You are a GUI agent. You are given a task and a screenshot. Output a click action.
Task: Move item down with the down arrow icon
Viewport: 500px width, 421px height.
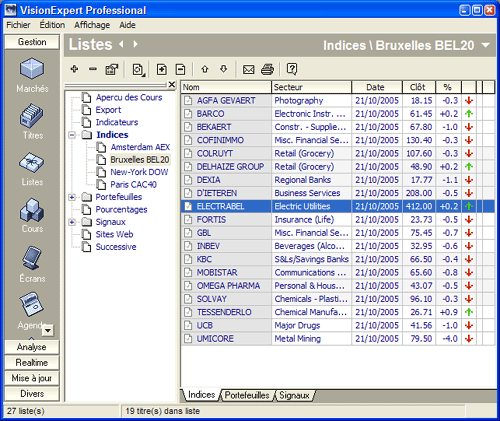click(223, 69)
